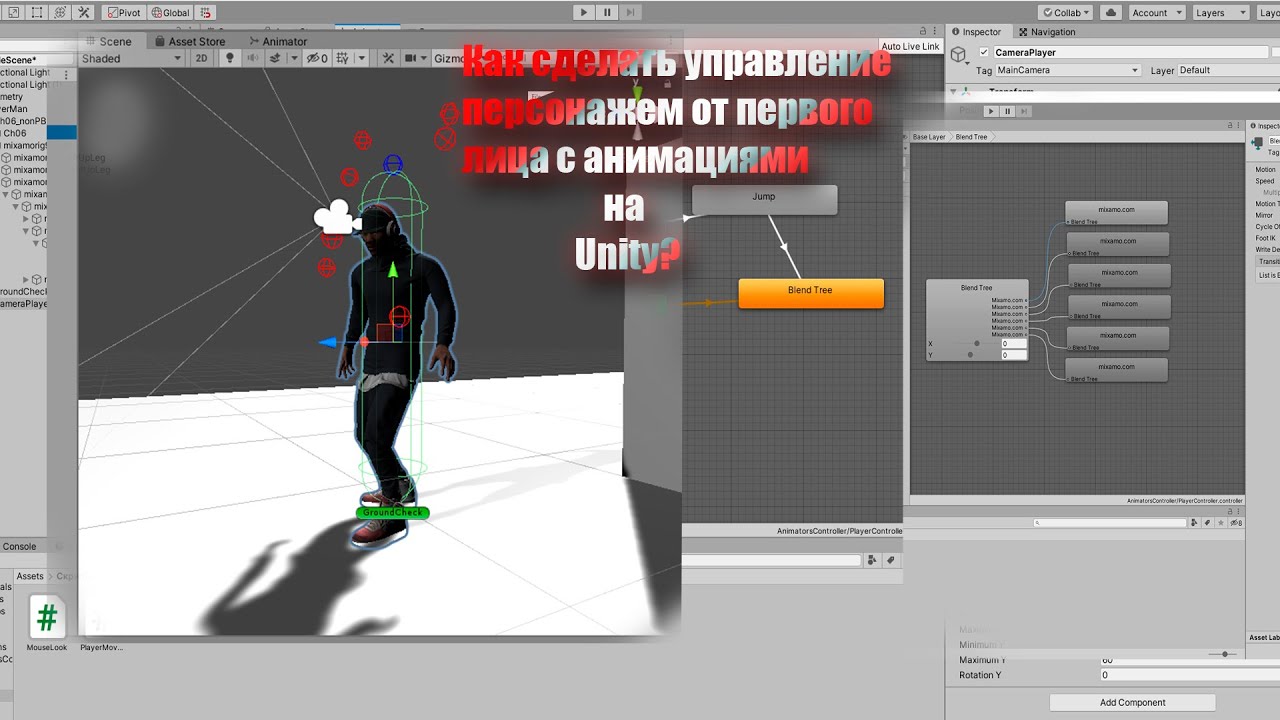Open the Shaded draw mode dropdown
The image size is (1280, 720).
[x=132, y=58]
